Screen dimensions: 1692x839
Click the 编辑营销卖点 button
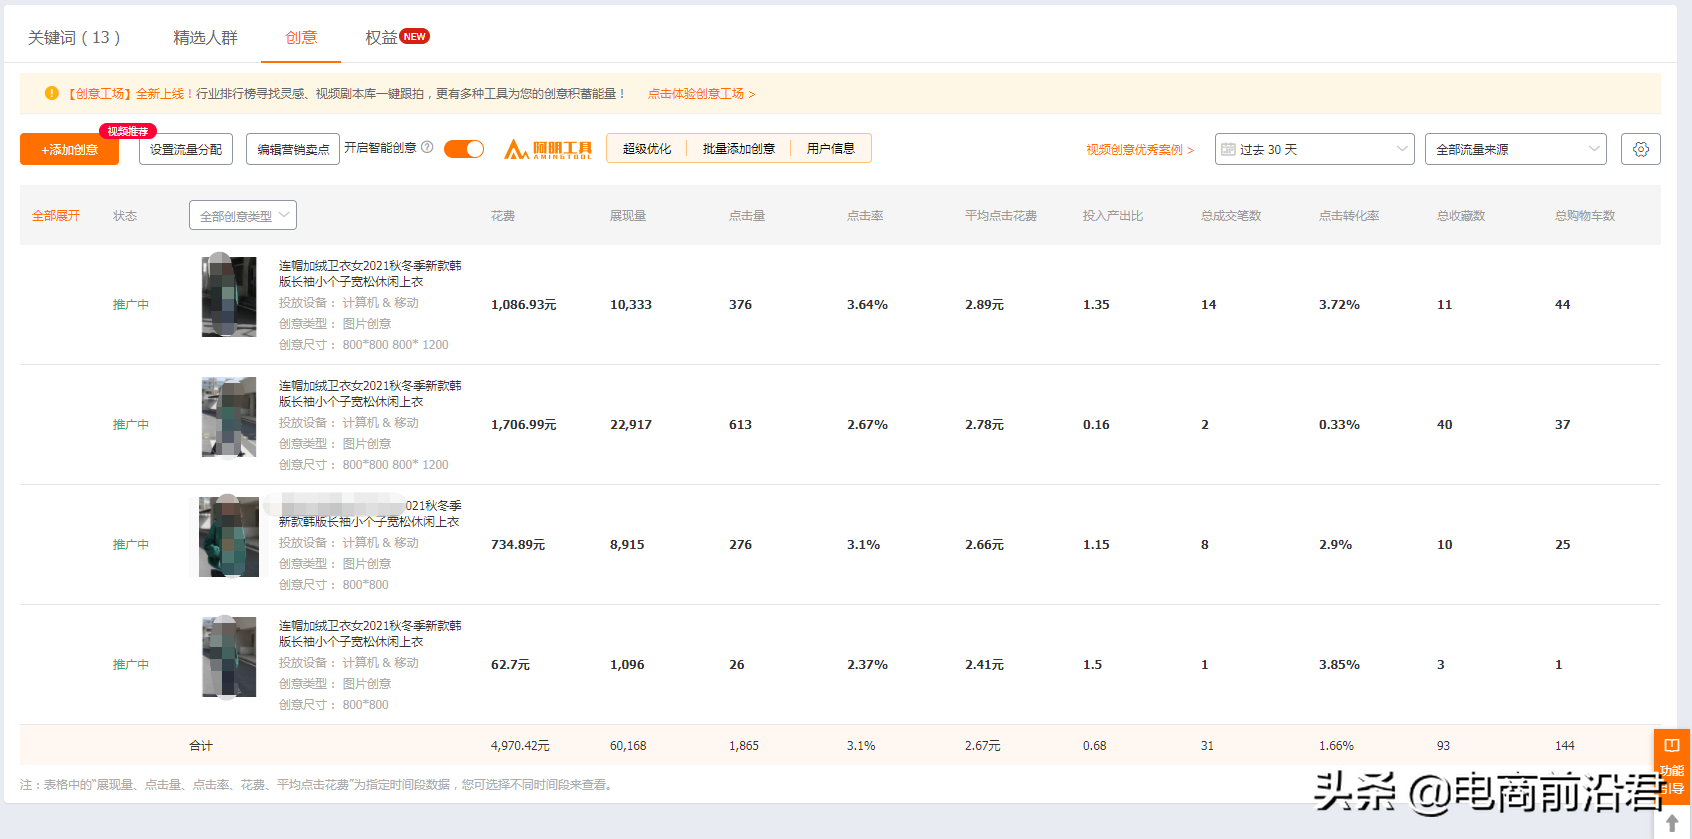point(293,149)
